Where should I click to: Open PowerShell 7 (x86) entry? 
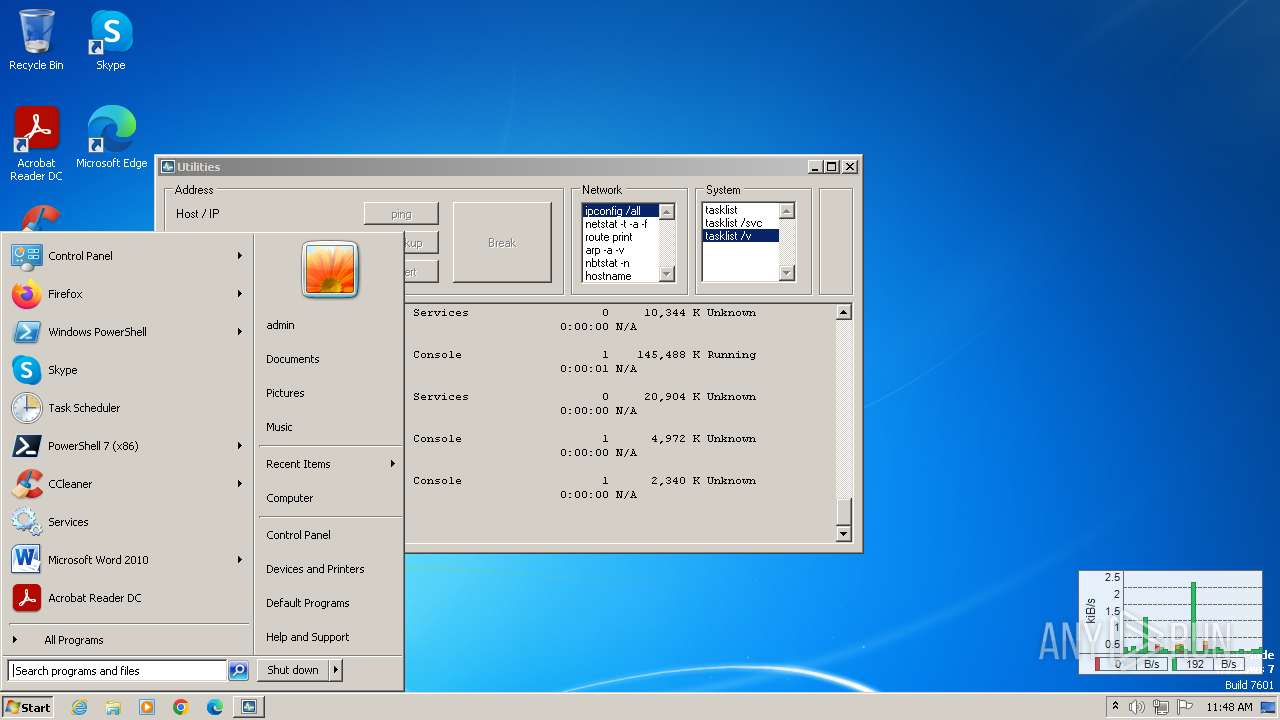[x=127, y=446]
